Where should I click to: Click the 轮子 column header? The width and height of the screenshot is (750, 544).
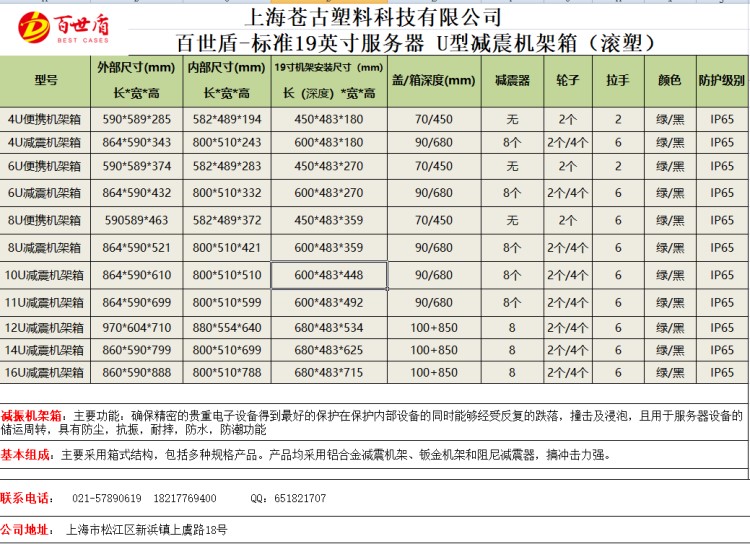(x=566, y=80)
